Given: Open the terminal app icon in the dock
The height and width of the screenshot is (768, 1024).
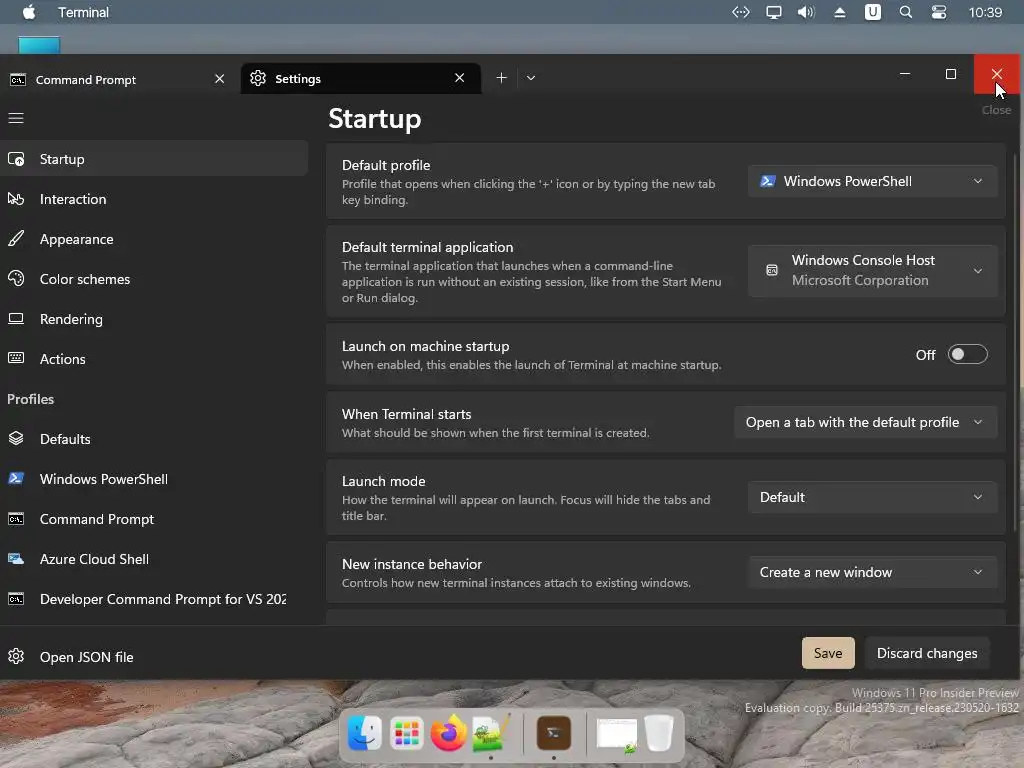Looking at the screenshot, I should [x=554, y=733].
